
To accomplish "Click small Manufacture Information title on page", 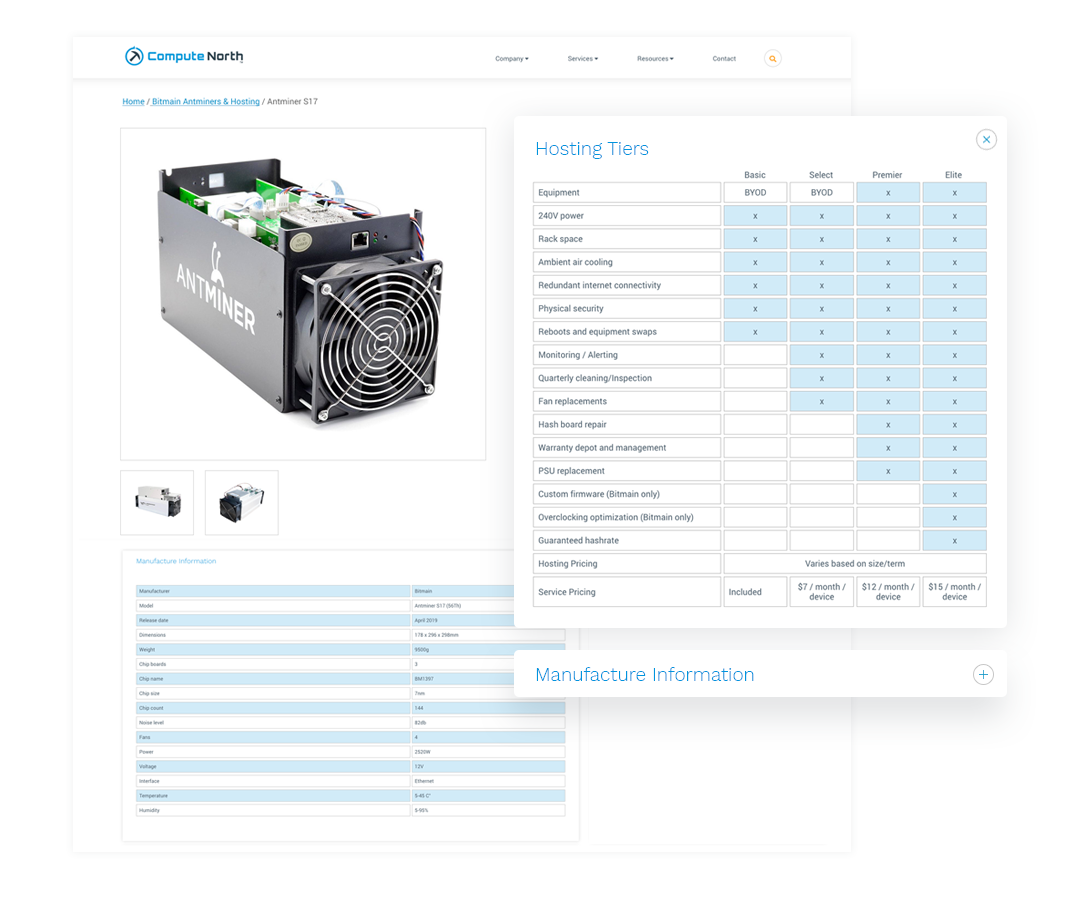I will pyautogui.click(x=176, y=561).
